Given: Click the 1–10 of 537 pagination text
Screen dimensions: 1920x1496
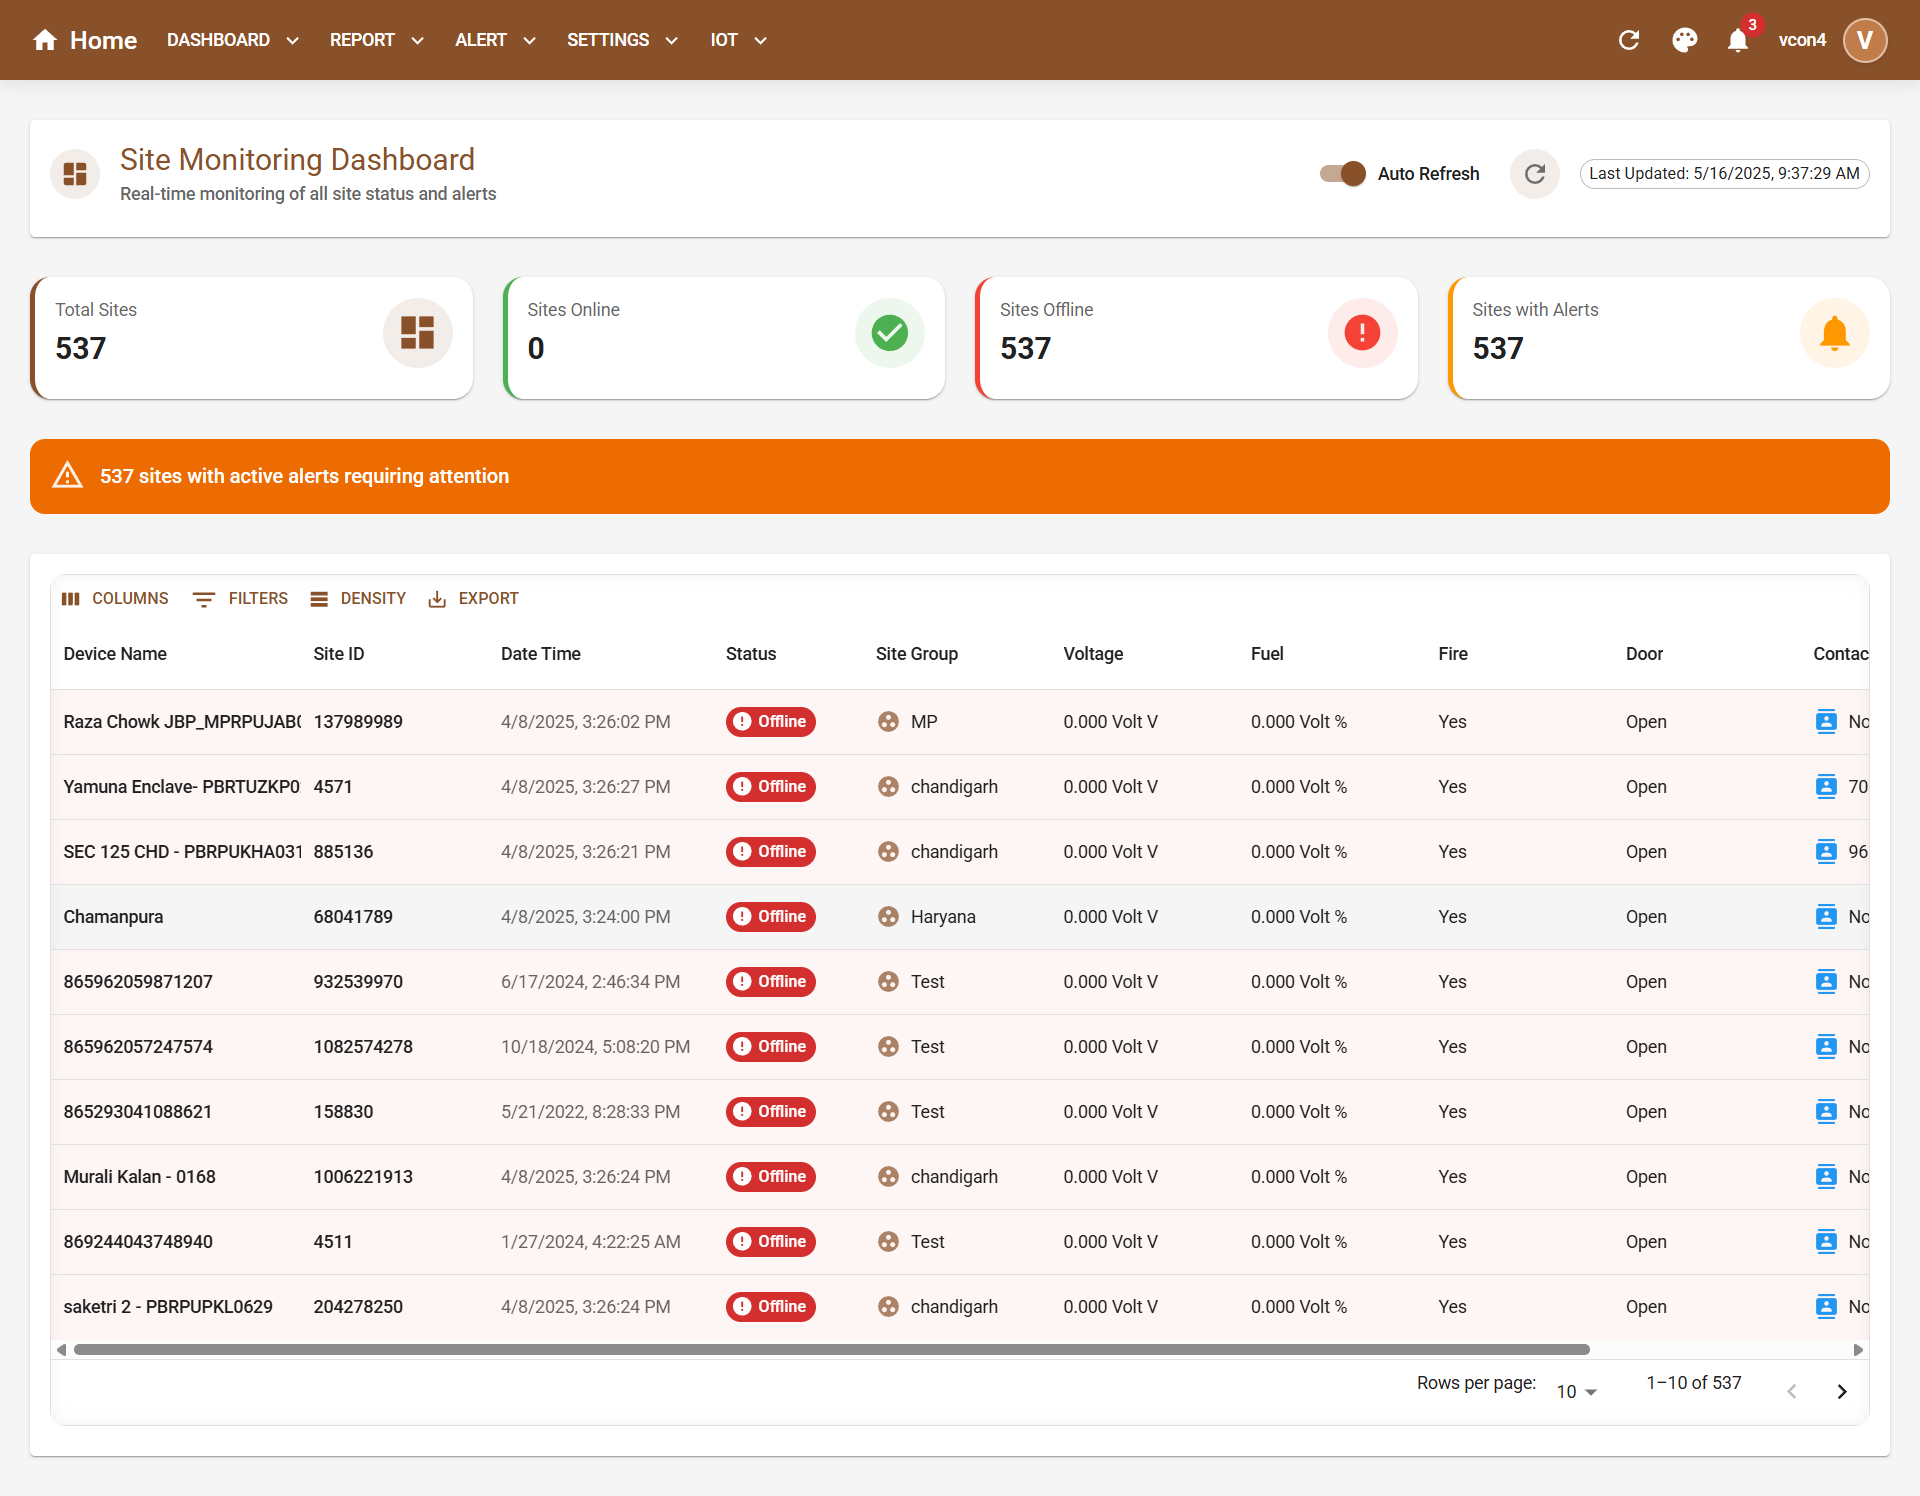Looking at the screenshot, I should [x=1693, y=1382].
